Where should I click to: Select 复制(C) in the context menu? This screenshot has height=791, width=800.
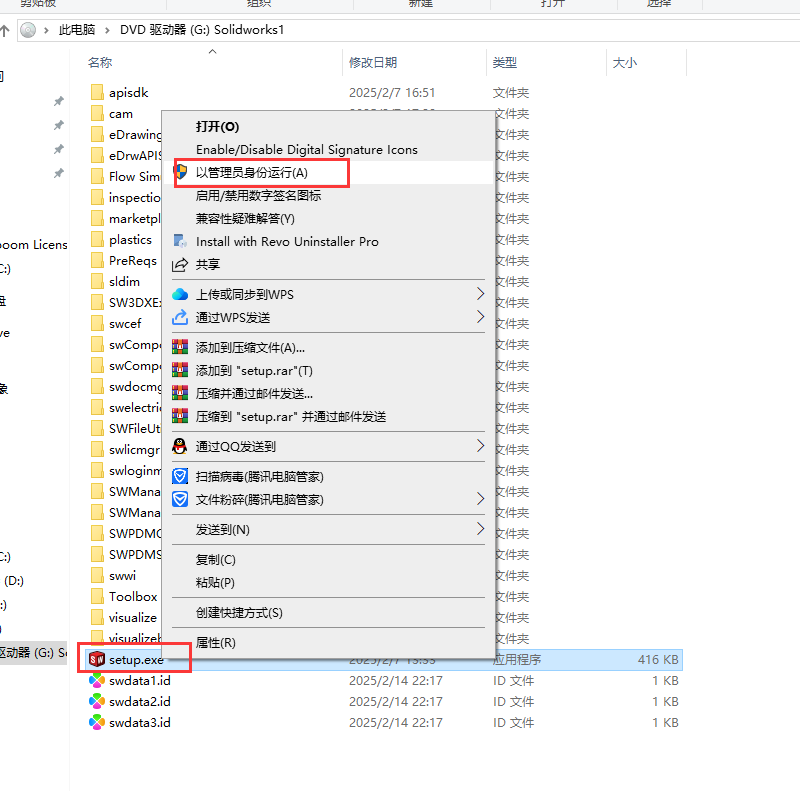point(216,559)
